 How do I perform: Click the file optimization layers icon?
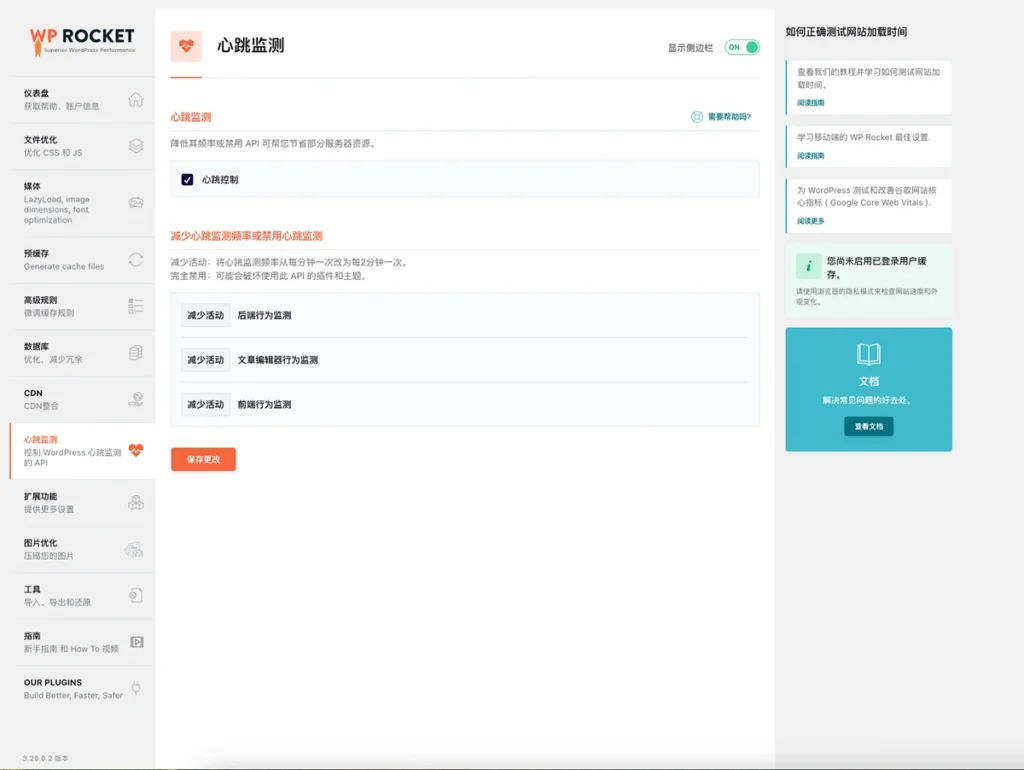tap(136, 146)
